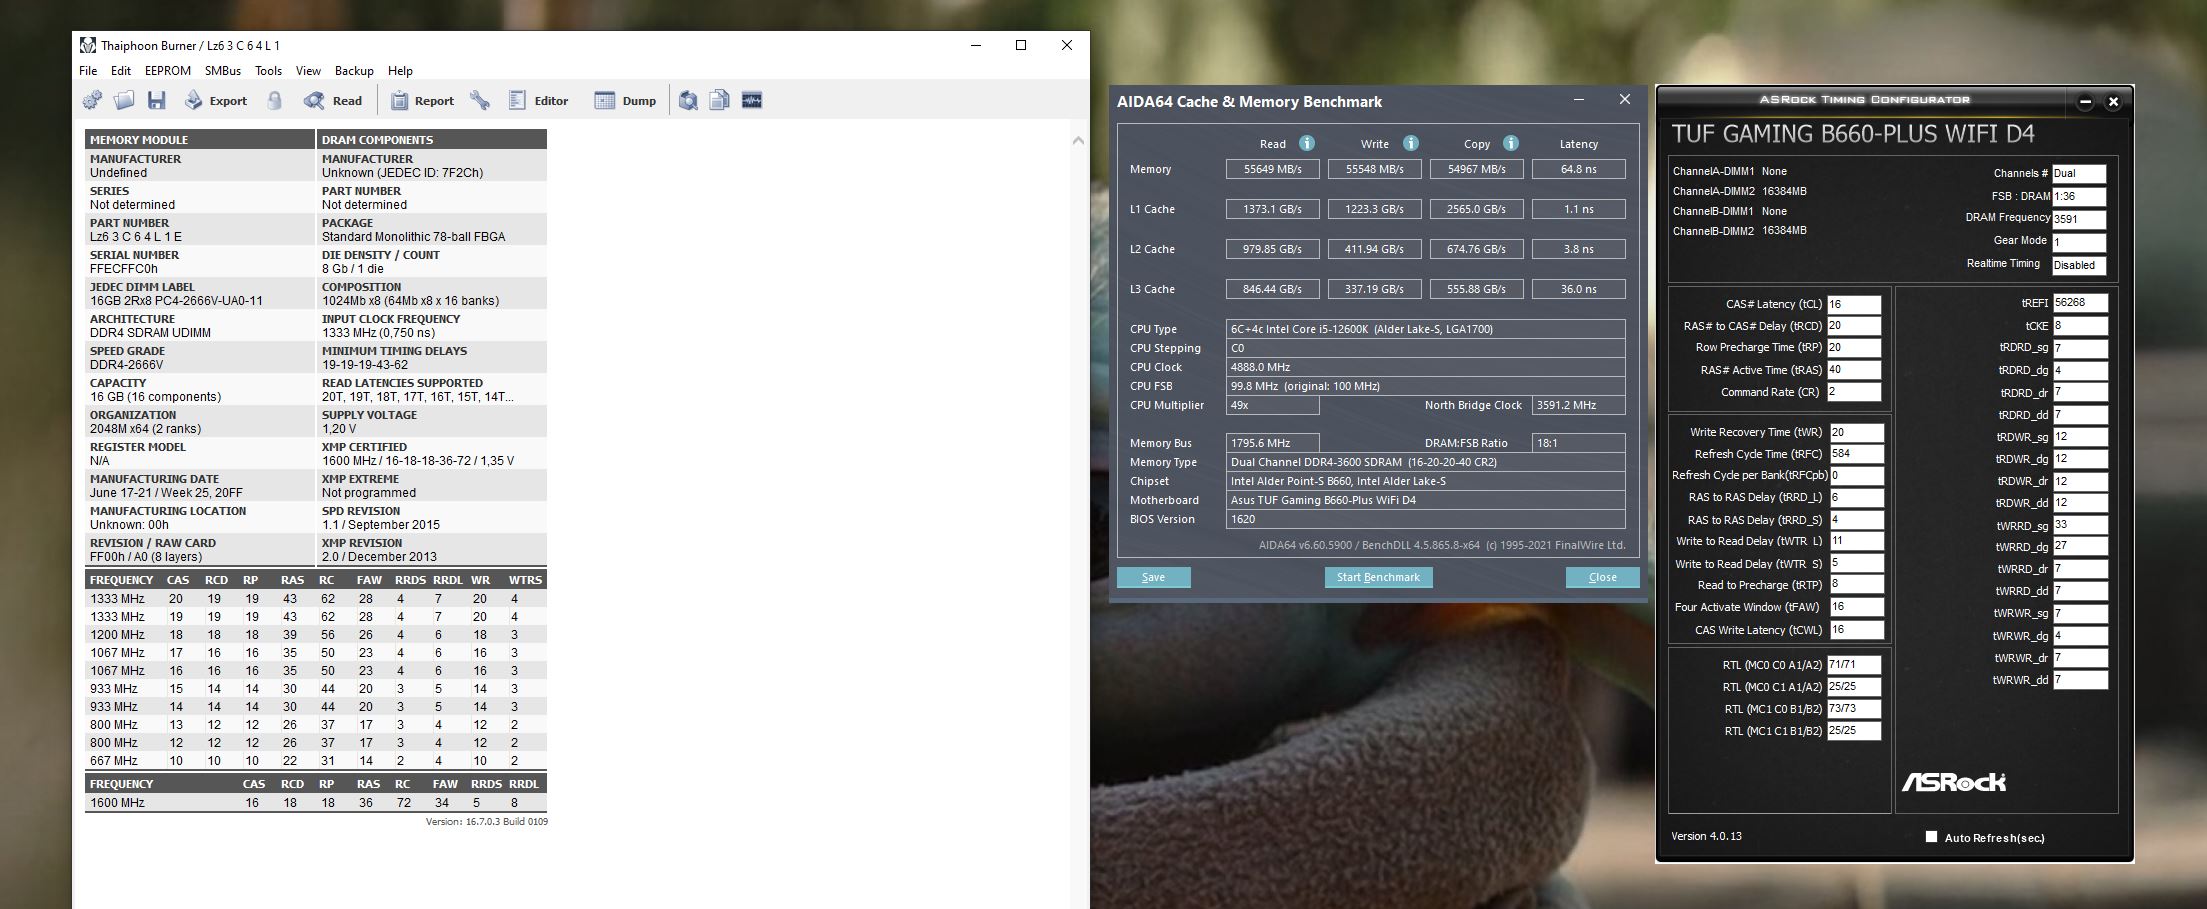Click the floppy disk save icon
Image resolution: width=2207 pixels, height=909 pixels.
pyautogui.click(x=156, y=100)
